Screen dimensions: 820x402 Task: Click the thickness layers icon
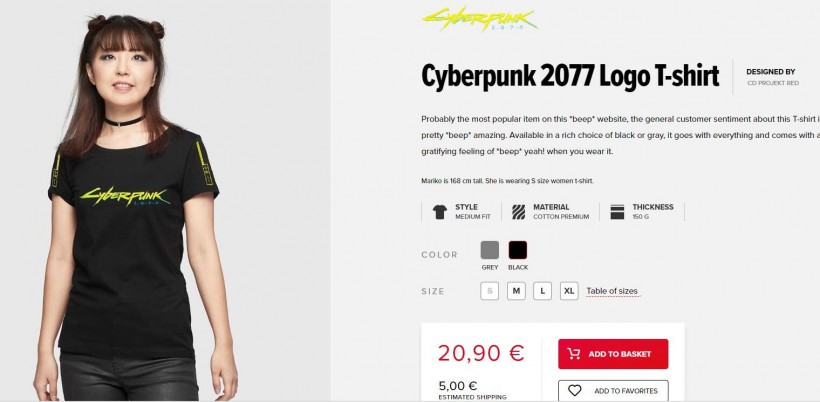[617, 212]
